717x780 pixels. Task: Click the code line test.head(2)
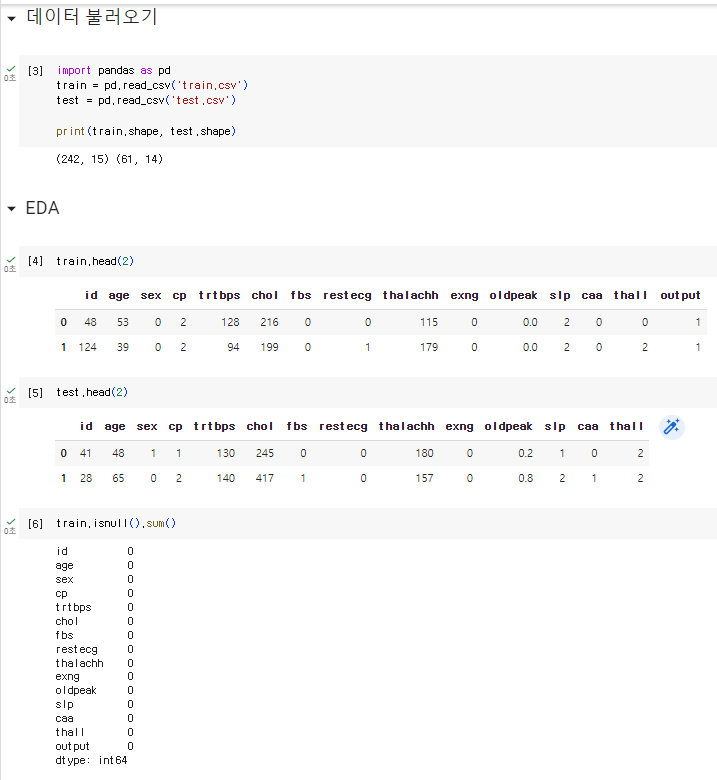tap(92, 392)
